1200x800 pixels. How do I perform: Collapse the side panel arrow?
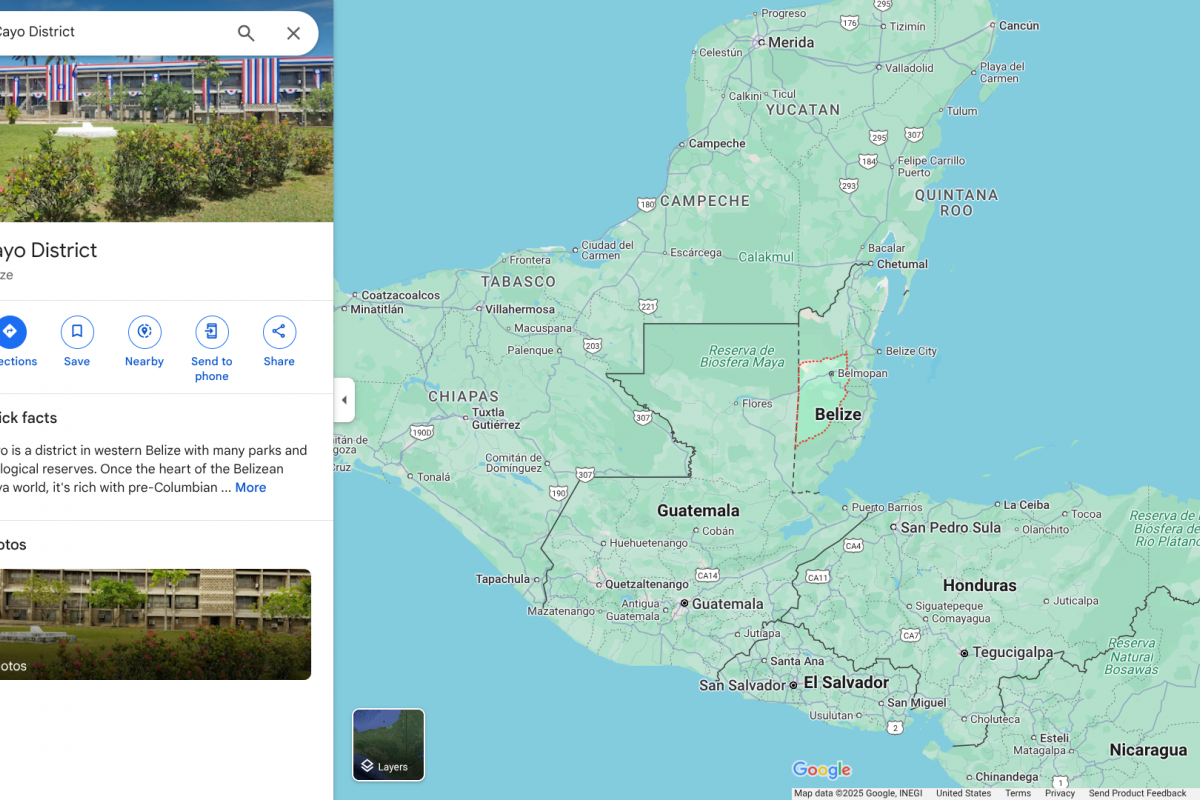pos(344,400)
